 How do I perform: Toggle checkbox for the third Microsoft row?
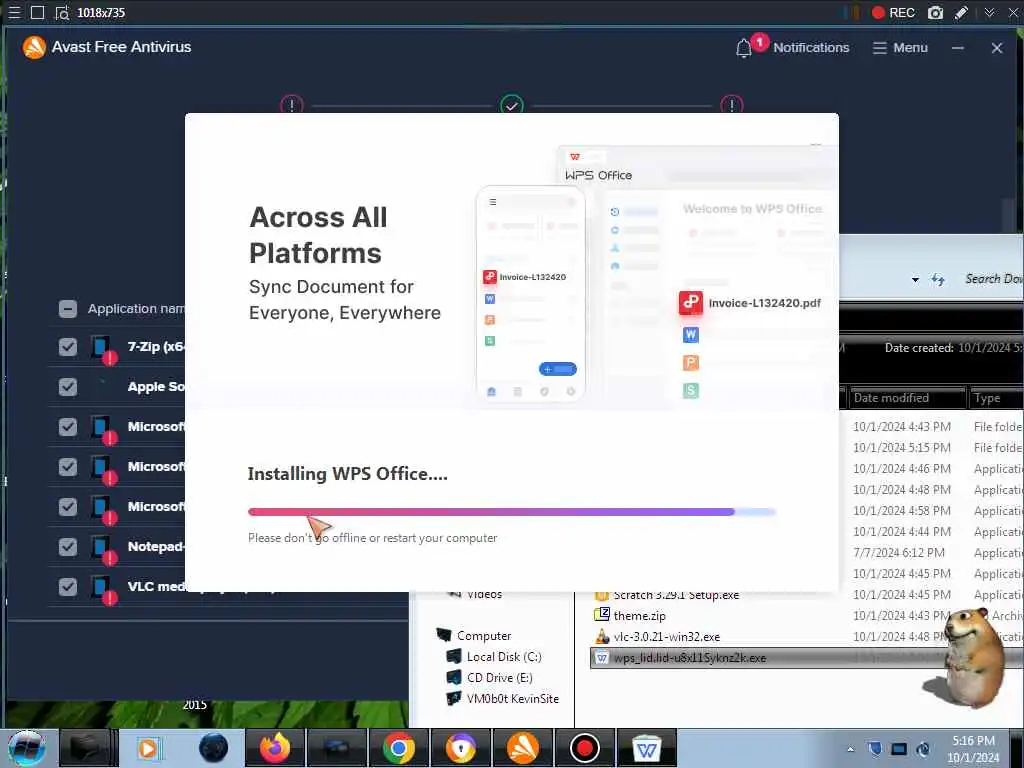click(x=68, y=507)
